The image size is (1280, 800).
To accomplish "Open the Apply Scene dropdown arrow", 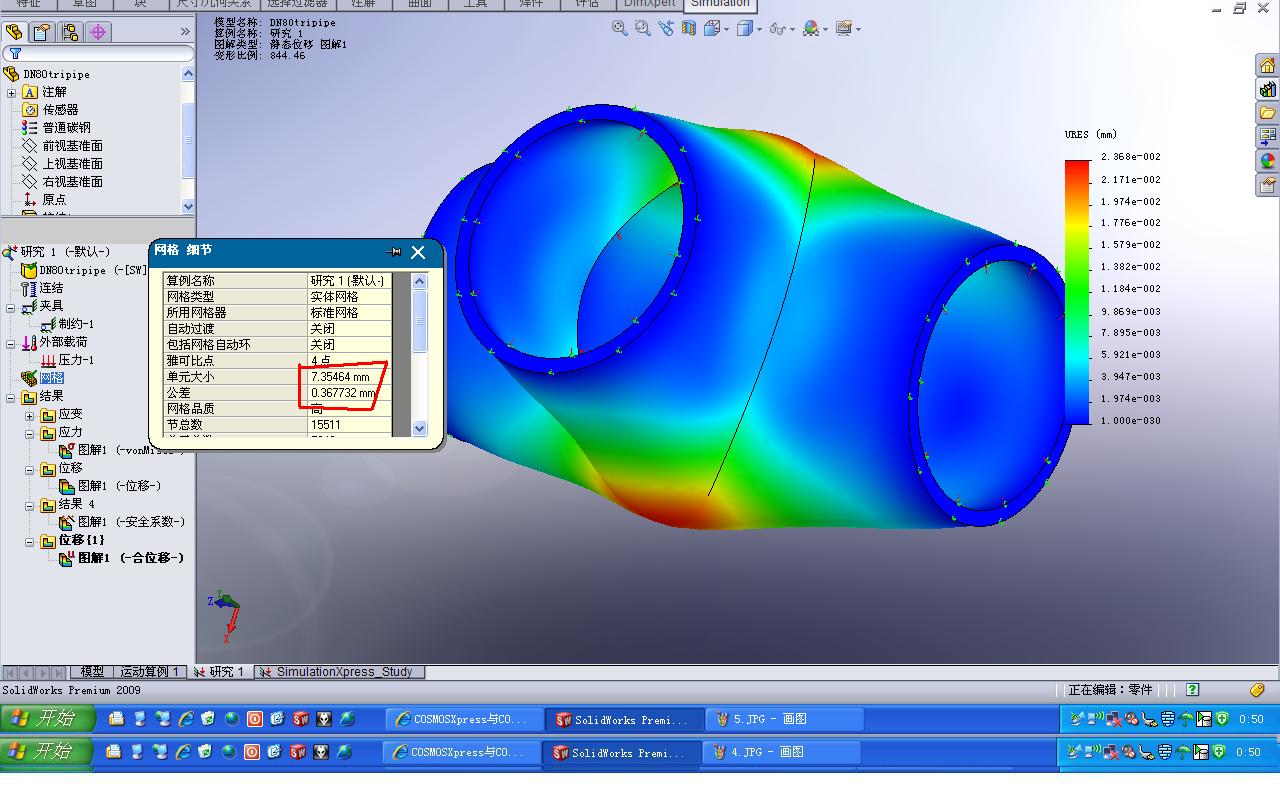I will click(825, 29).
